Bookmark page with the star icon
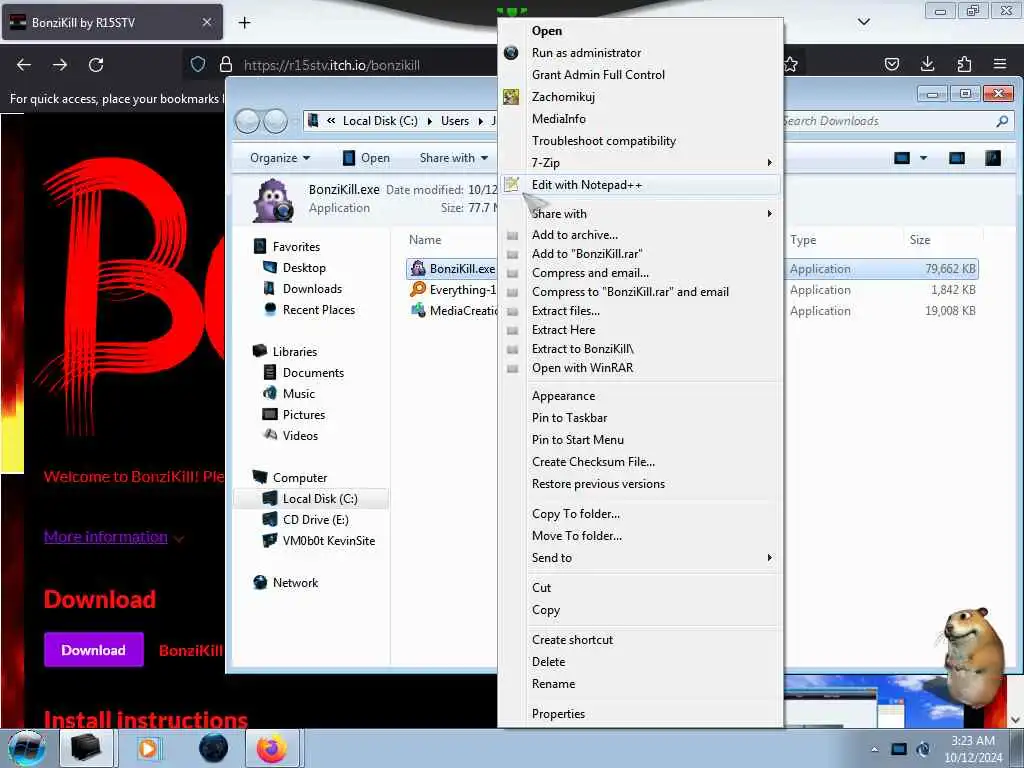 coord(791,64)
